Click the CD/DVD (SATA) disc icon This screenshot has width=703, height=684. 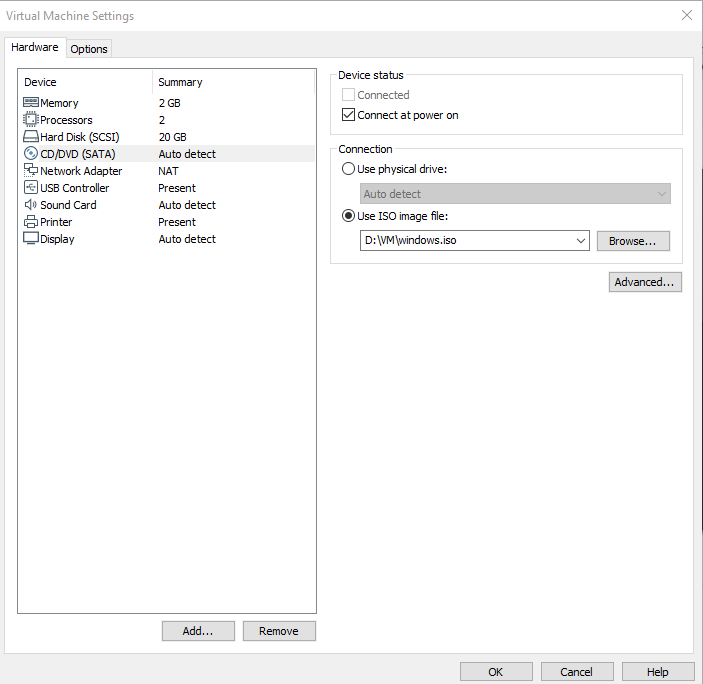click(31, 154)
